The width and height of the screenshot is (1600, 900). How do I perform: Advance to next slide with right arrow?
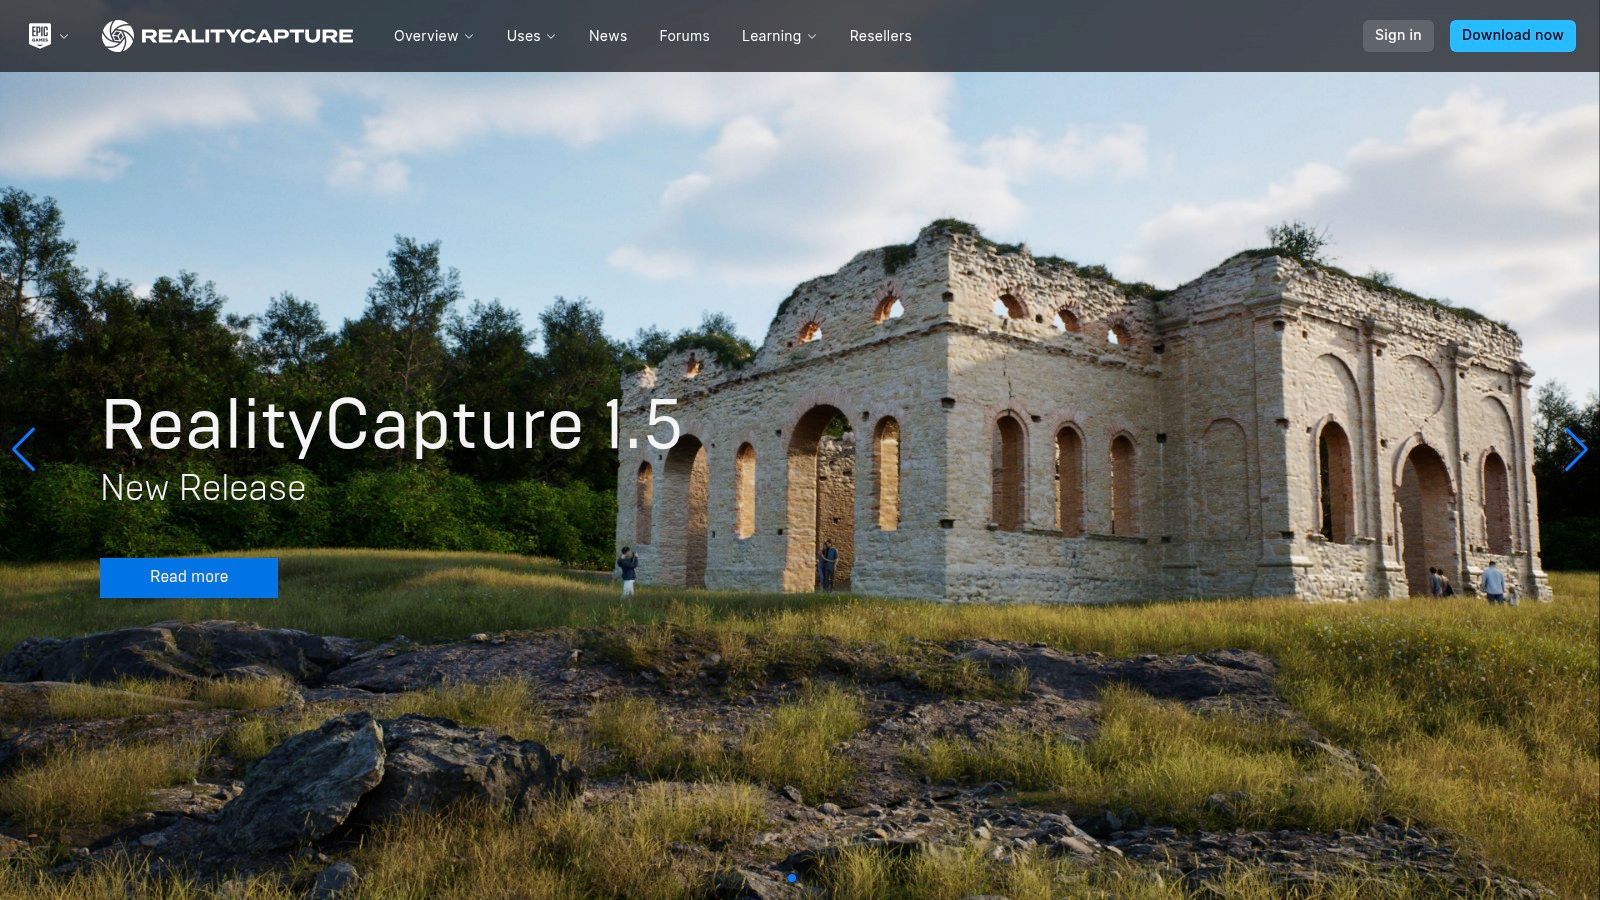1576,449
